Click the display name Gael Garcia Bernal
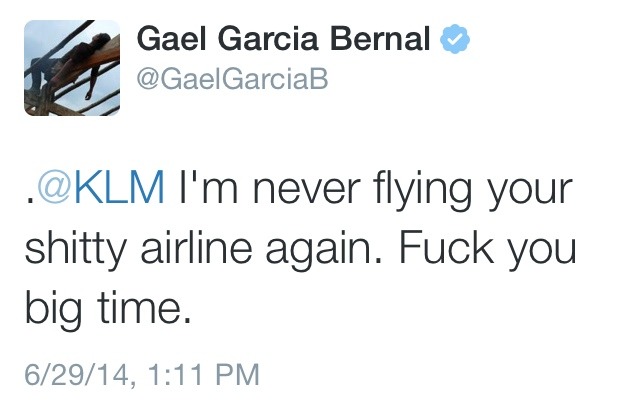The height and width of the screenshot is (416, 639). point(282,42)
